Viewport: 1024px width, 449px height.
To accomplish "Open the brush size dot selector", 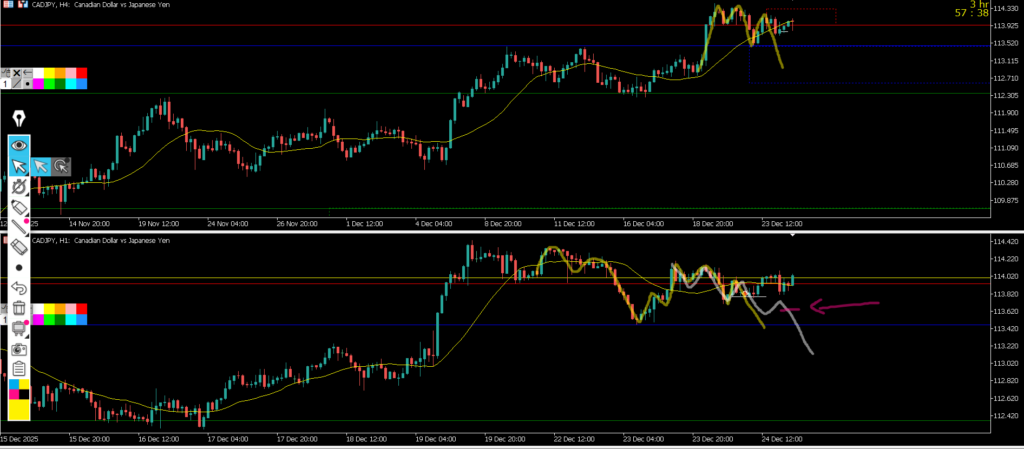I will click(19, 268).
